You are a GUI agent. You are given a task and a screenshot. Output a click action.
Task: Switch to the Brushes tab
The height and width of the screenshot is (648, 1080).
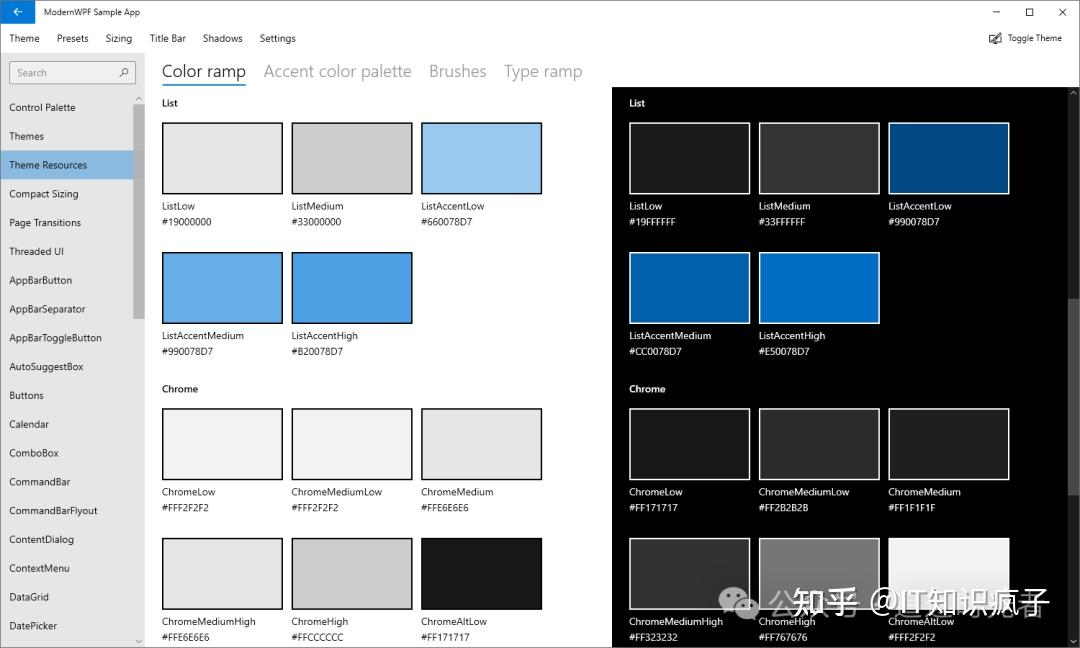pyautogui.click(x=457, y=71)
